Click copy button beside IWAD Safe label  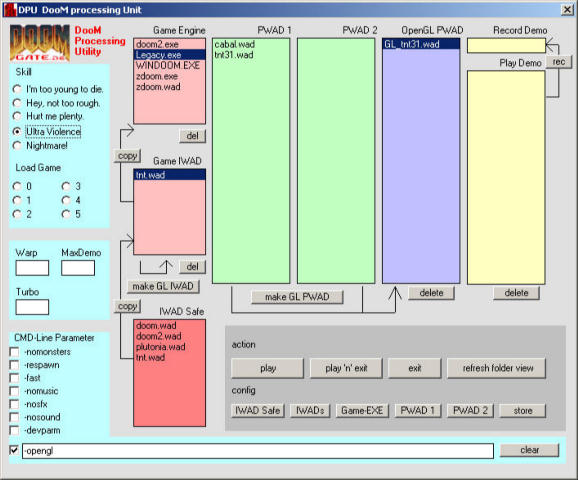point(128,306)
